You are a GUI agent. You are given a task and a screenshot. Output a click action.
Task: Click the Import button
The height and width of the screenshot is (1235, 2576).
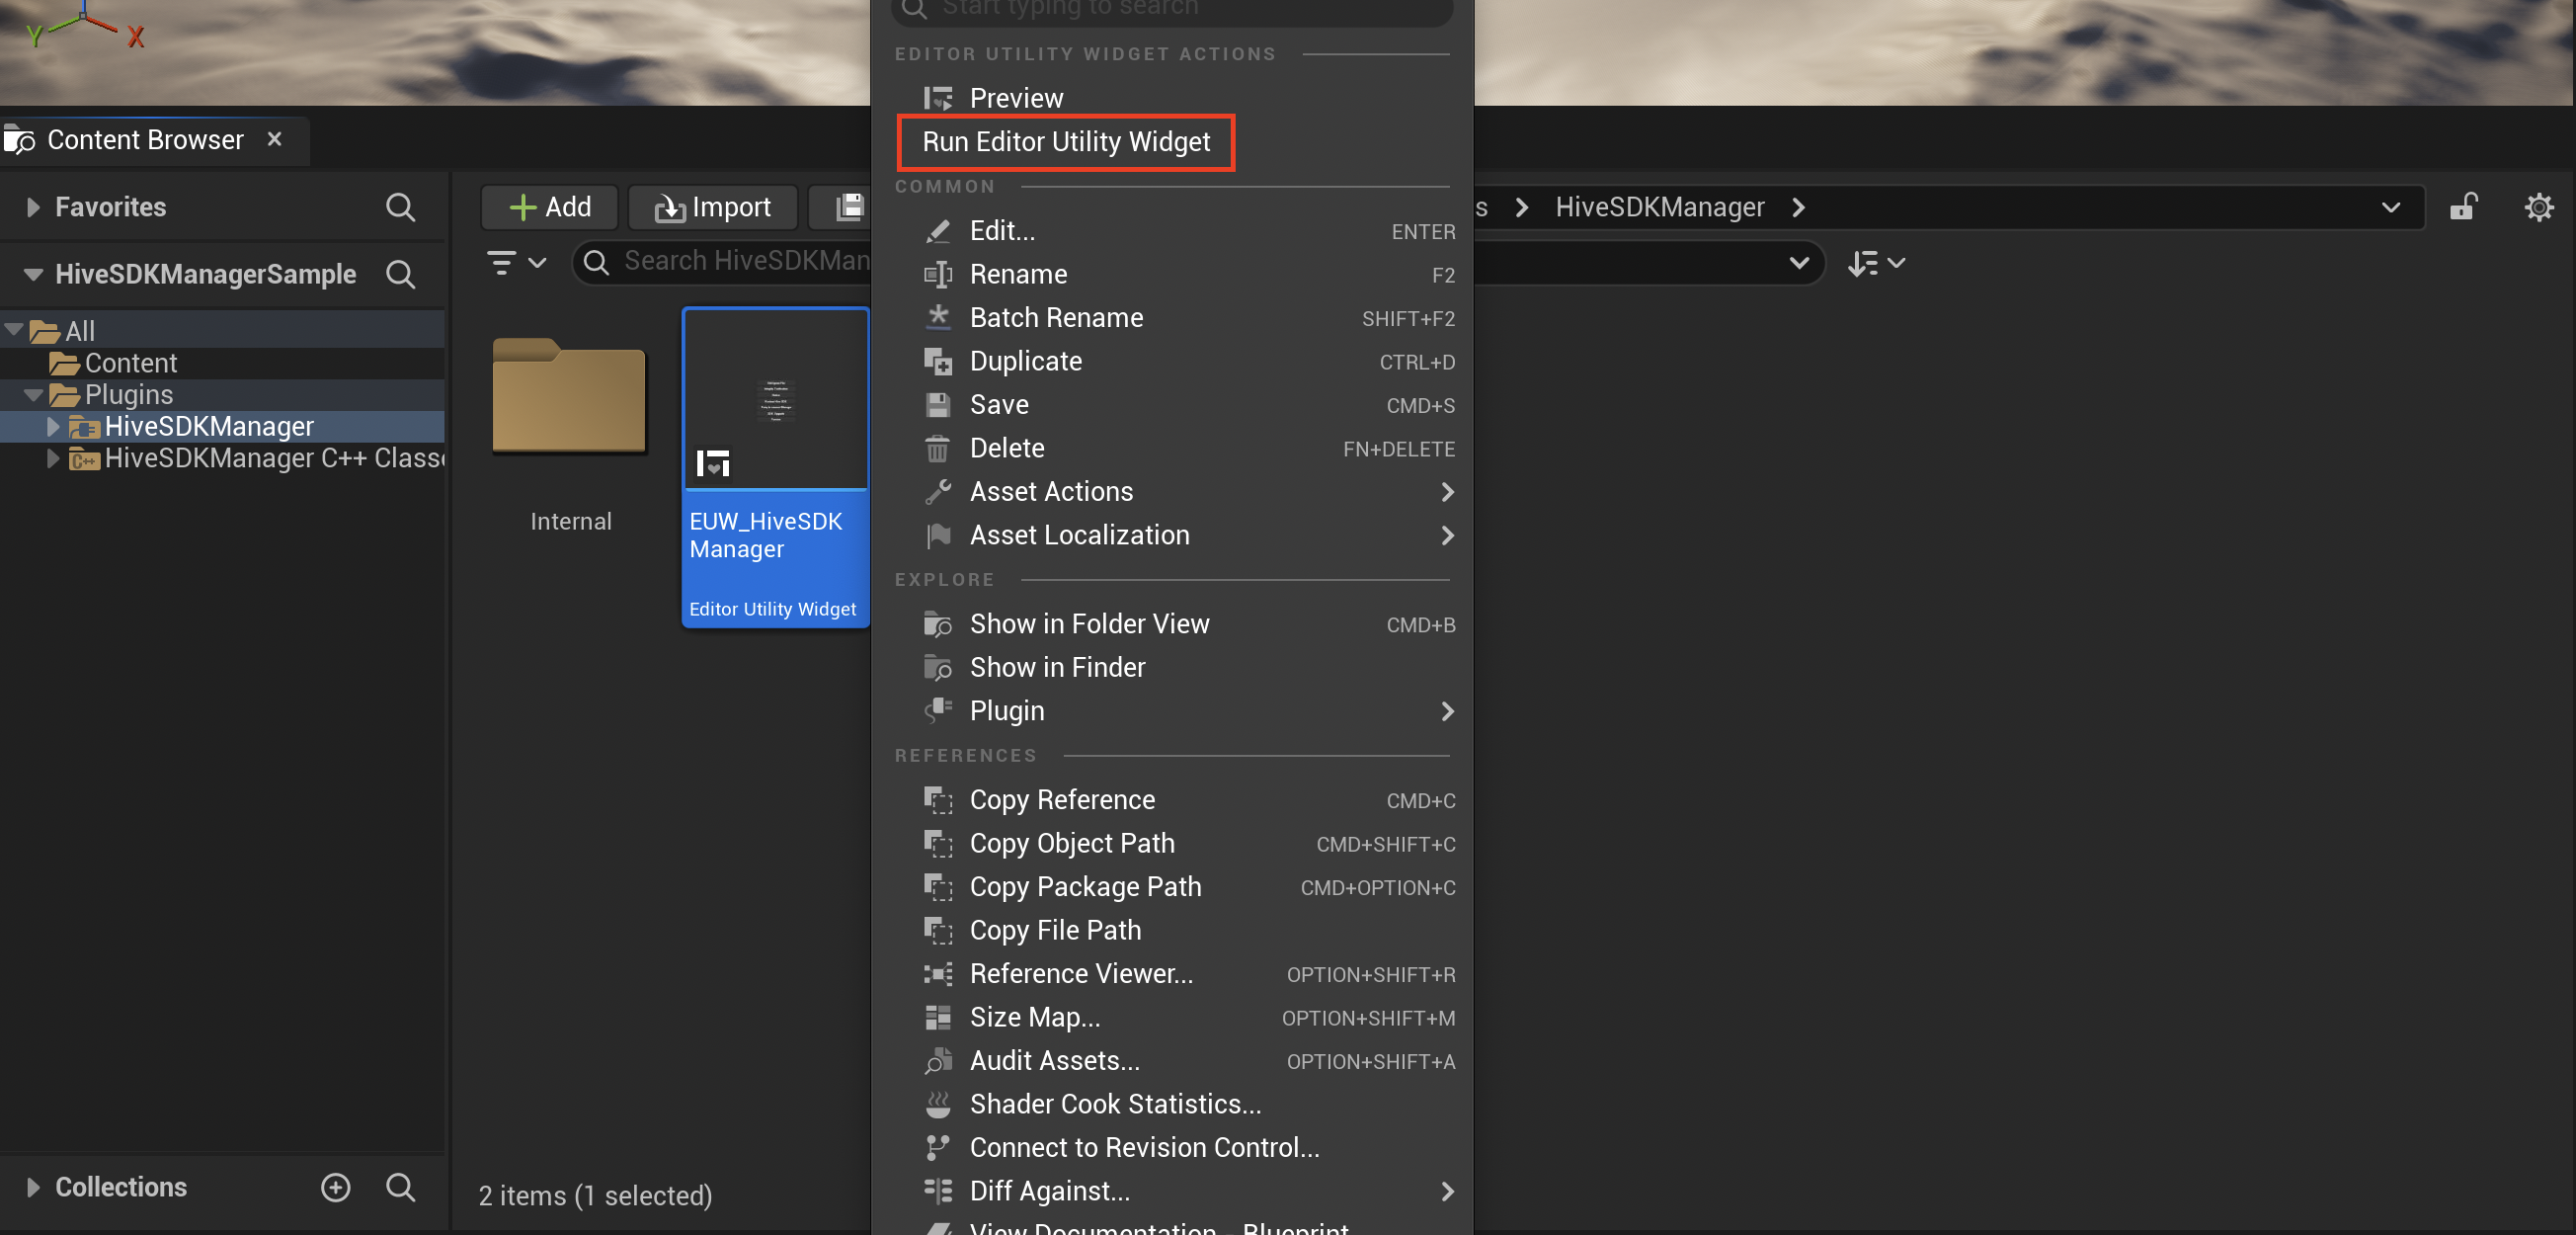713,207
